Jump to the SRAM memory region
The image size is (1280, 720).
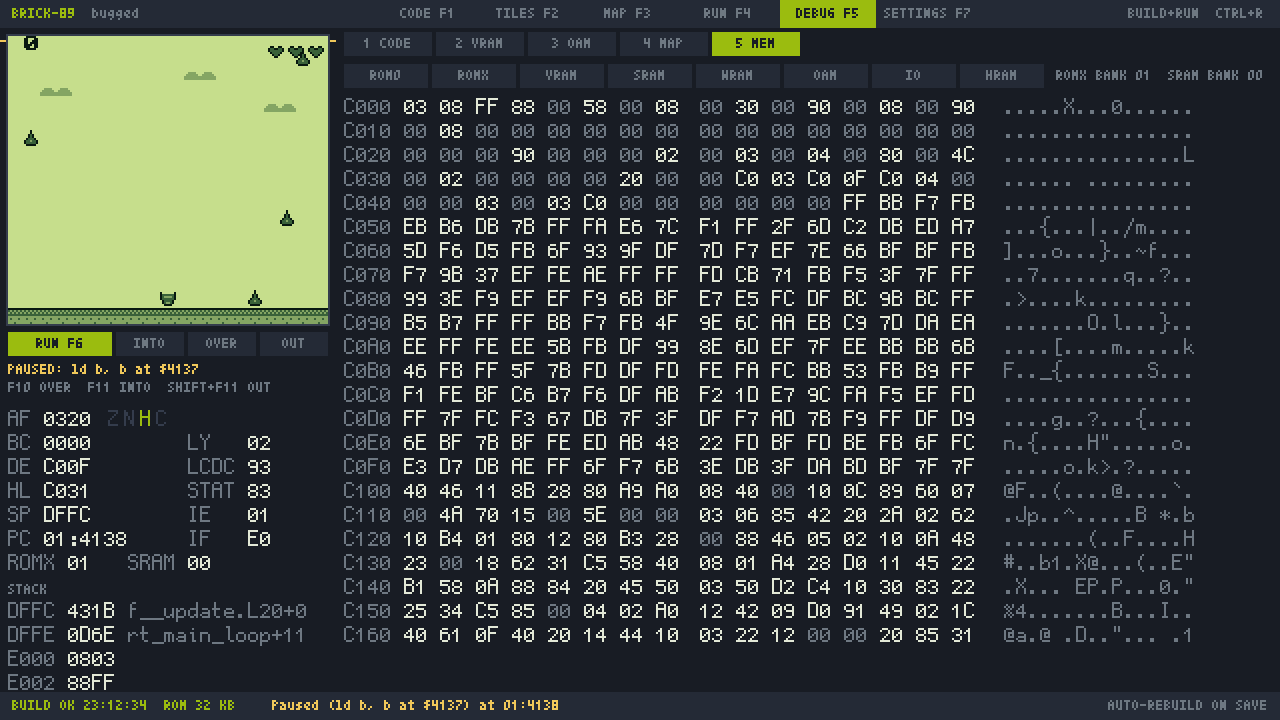[649, 75]
